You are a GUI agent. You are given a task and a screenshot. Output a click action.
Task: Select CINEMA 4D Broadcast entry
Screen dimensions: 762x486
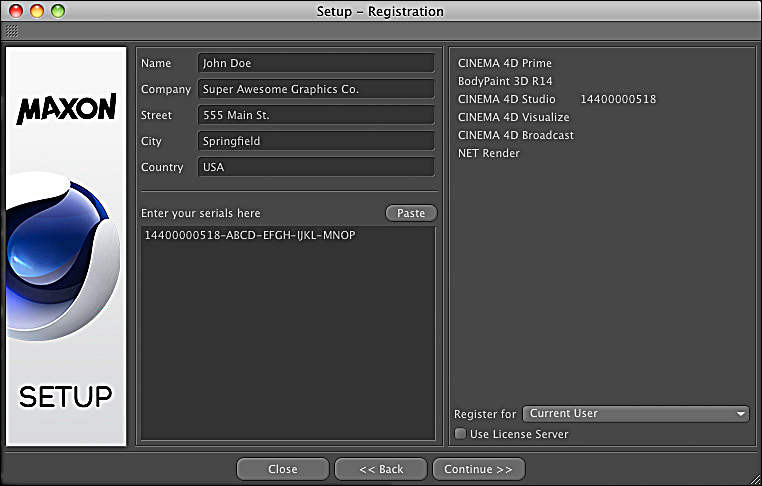pos(516,135)
